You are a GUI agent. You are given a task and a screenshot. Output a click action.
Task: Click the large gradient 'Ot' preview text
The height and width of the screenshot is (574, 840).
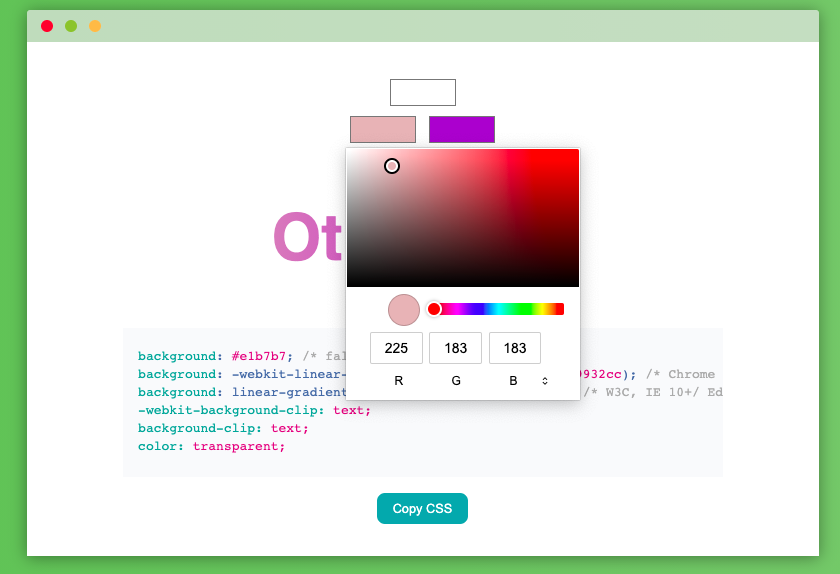[x=308, y=236]
